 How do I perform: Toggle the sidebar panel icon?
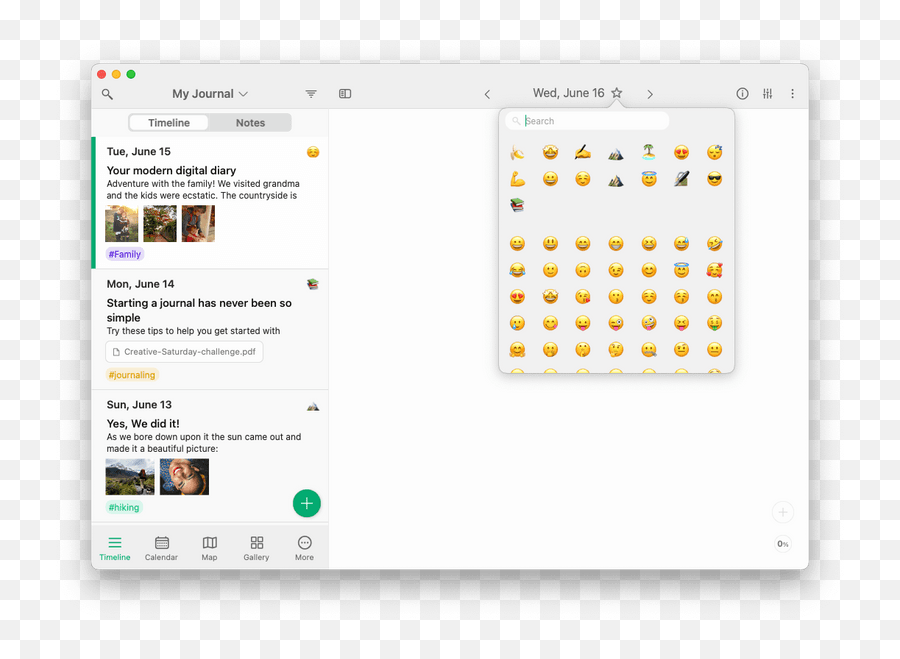point(345,93)
